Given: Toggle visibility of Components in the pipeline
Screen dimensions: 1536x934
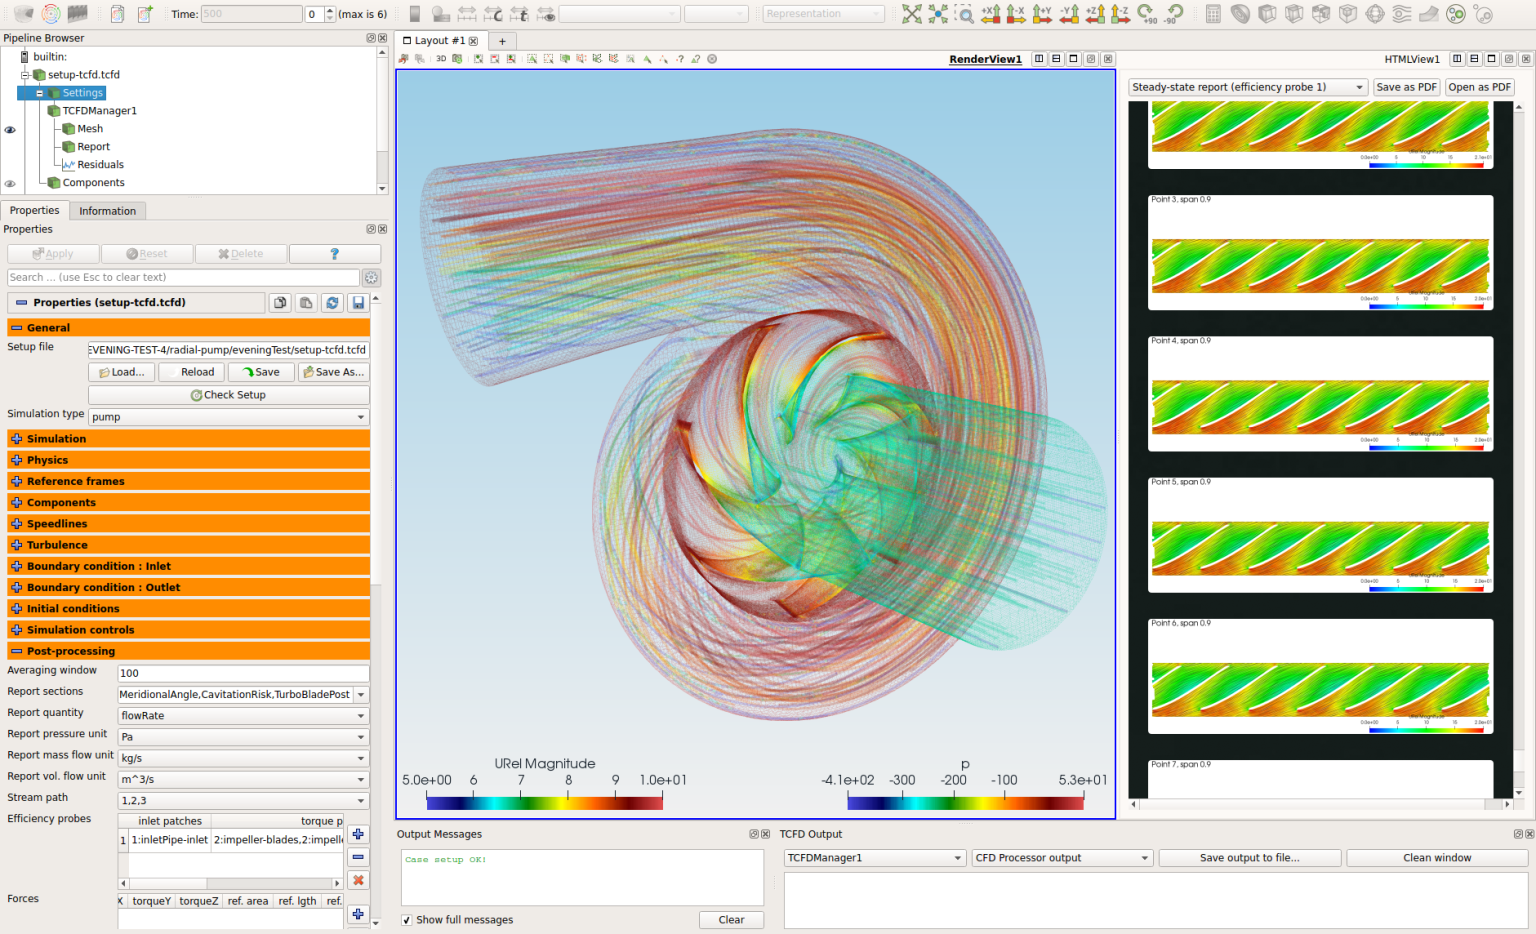Looking at the screenshot, I should tap(10, 183).
